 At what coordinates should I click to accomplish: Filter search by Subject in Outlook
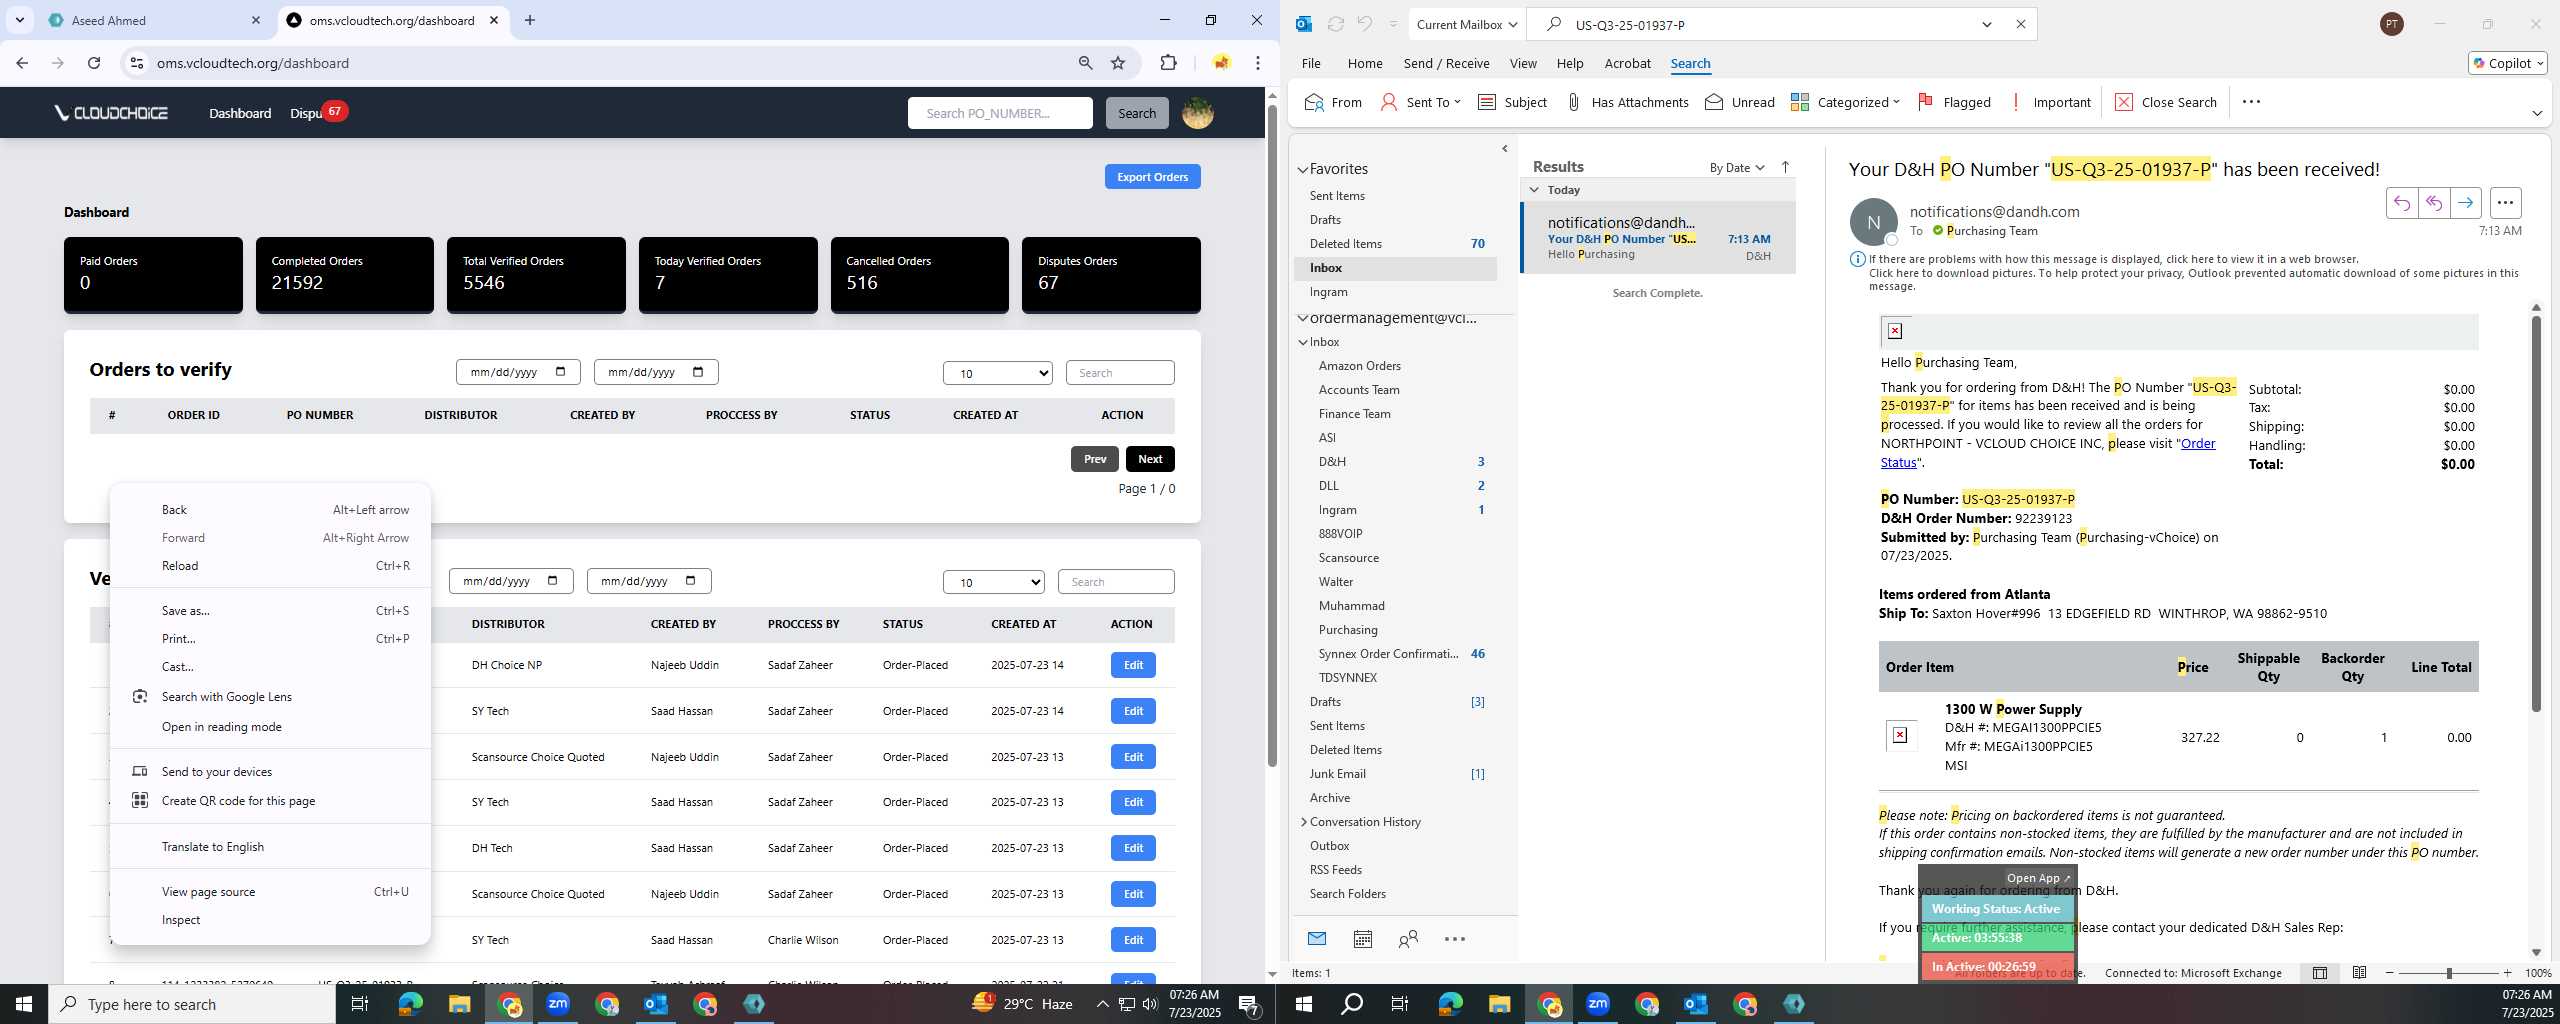pos(1512,102)
